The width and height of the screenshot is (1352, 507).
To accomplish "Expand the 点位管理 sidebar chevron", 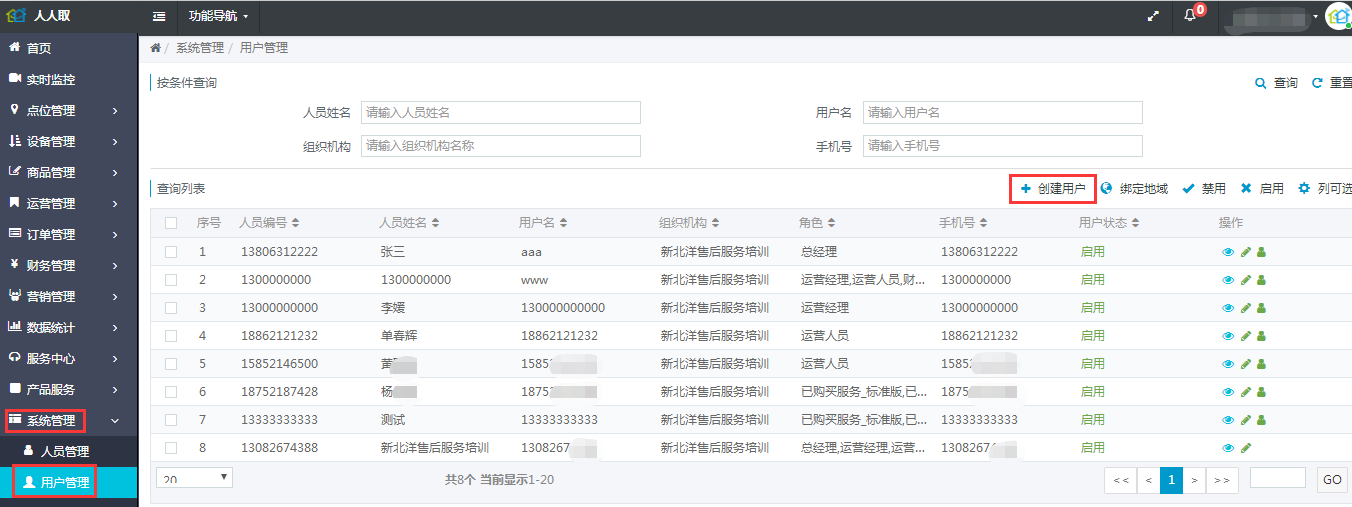I will coord(116,111).
